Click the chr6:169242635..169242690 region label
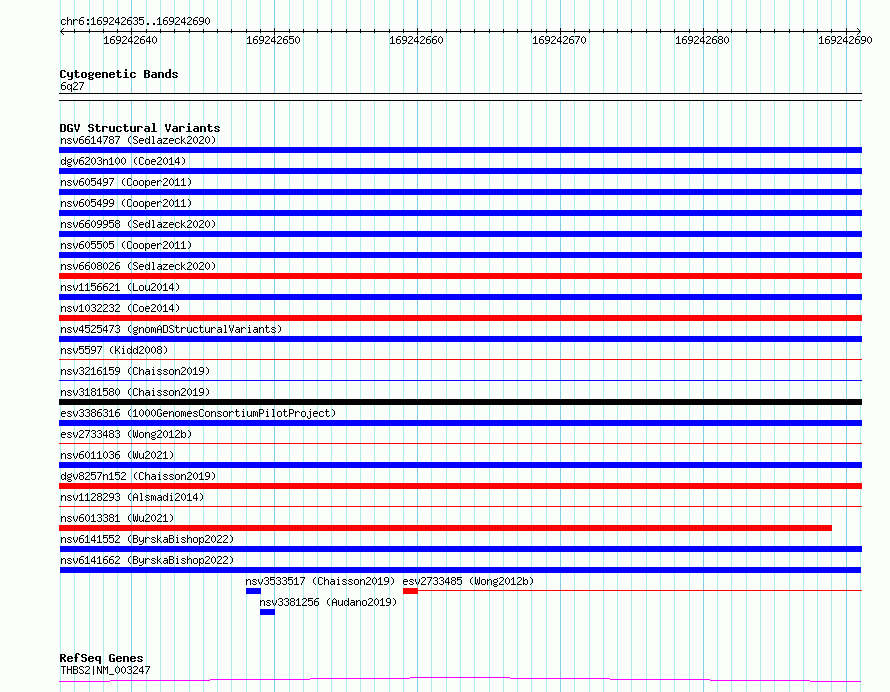Image resolution: width=890 pixels, height=692 pixels. coord(135,21)
